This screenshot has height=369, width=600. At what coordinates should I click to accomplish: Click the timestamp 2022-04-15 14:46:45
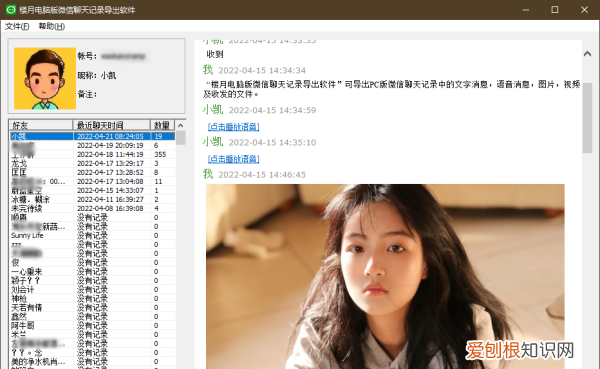pyautogui.click(x=262, y=175)
